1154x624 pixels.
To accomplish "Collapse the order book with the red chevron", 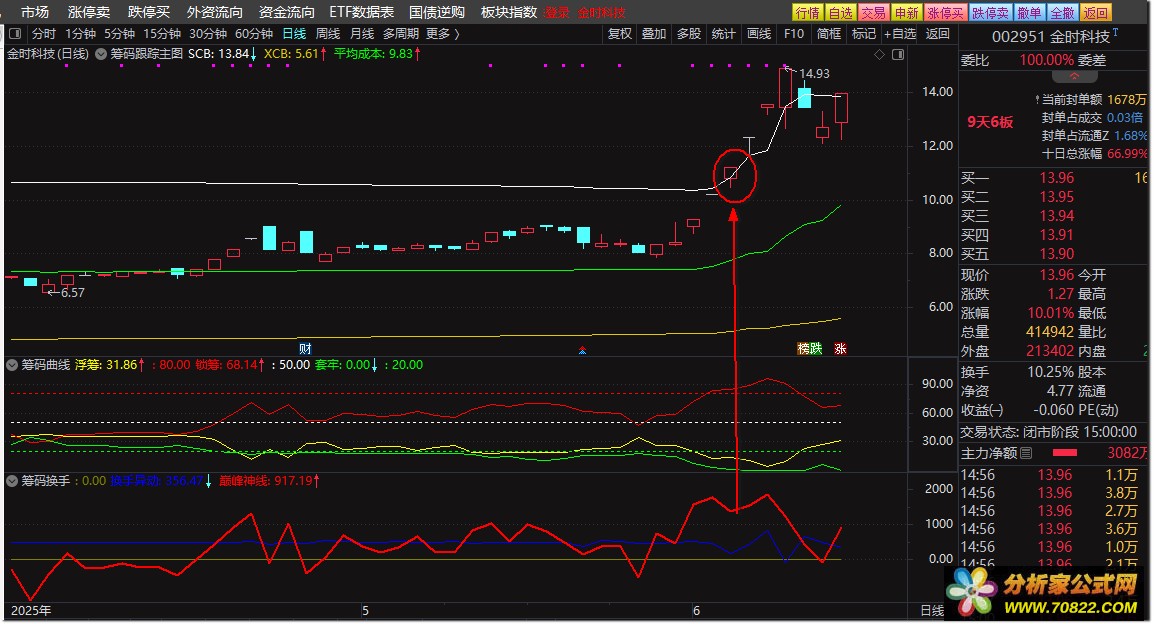I will point(1074,77).
